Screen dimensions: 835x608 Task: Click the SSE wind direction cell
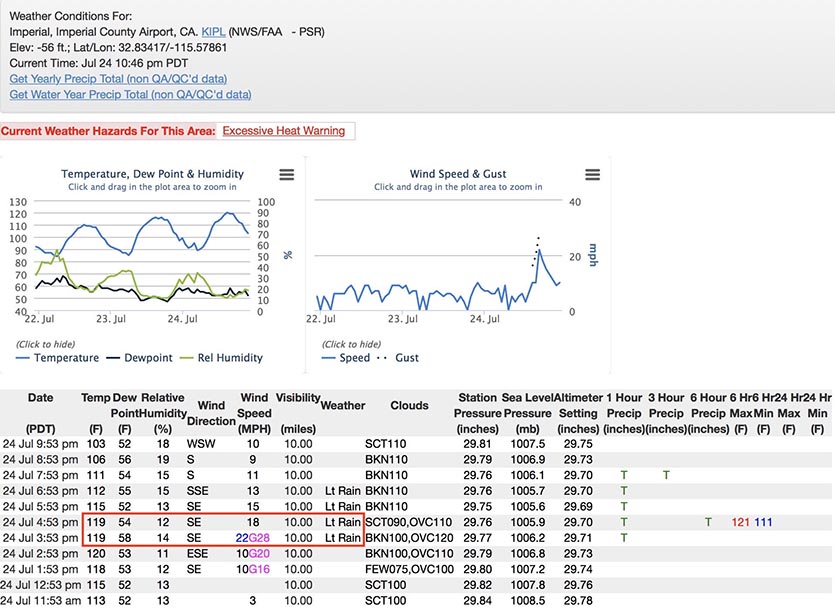tap(198, 491)
